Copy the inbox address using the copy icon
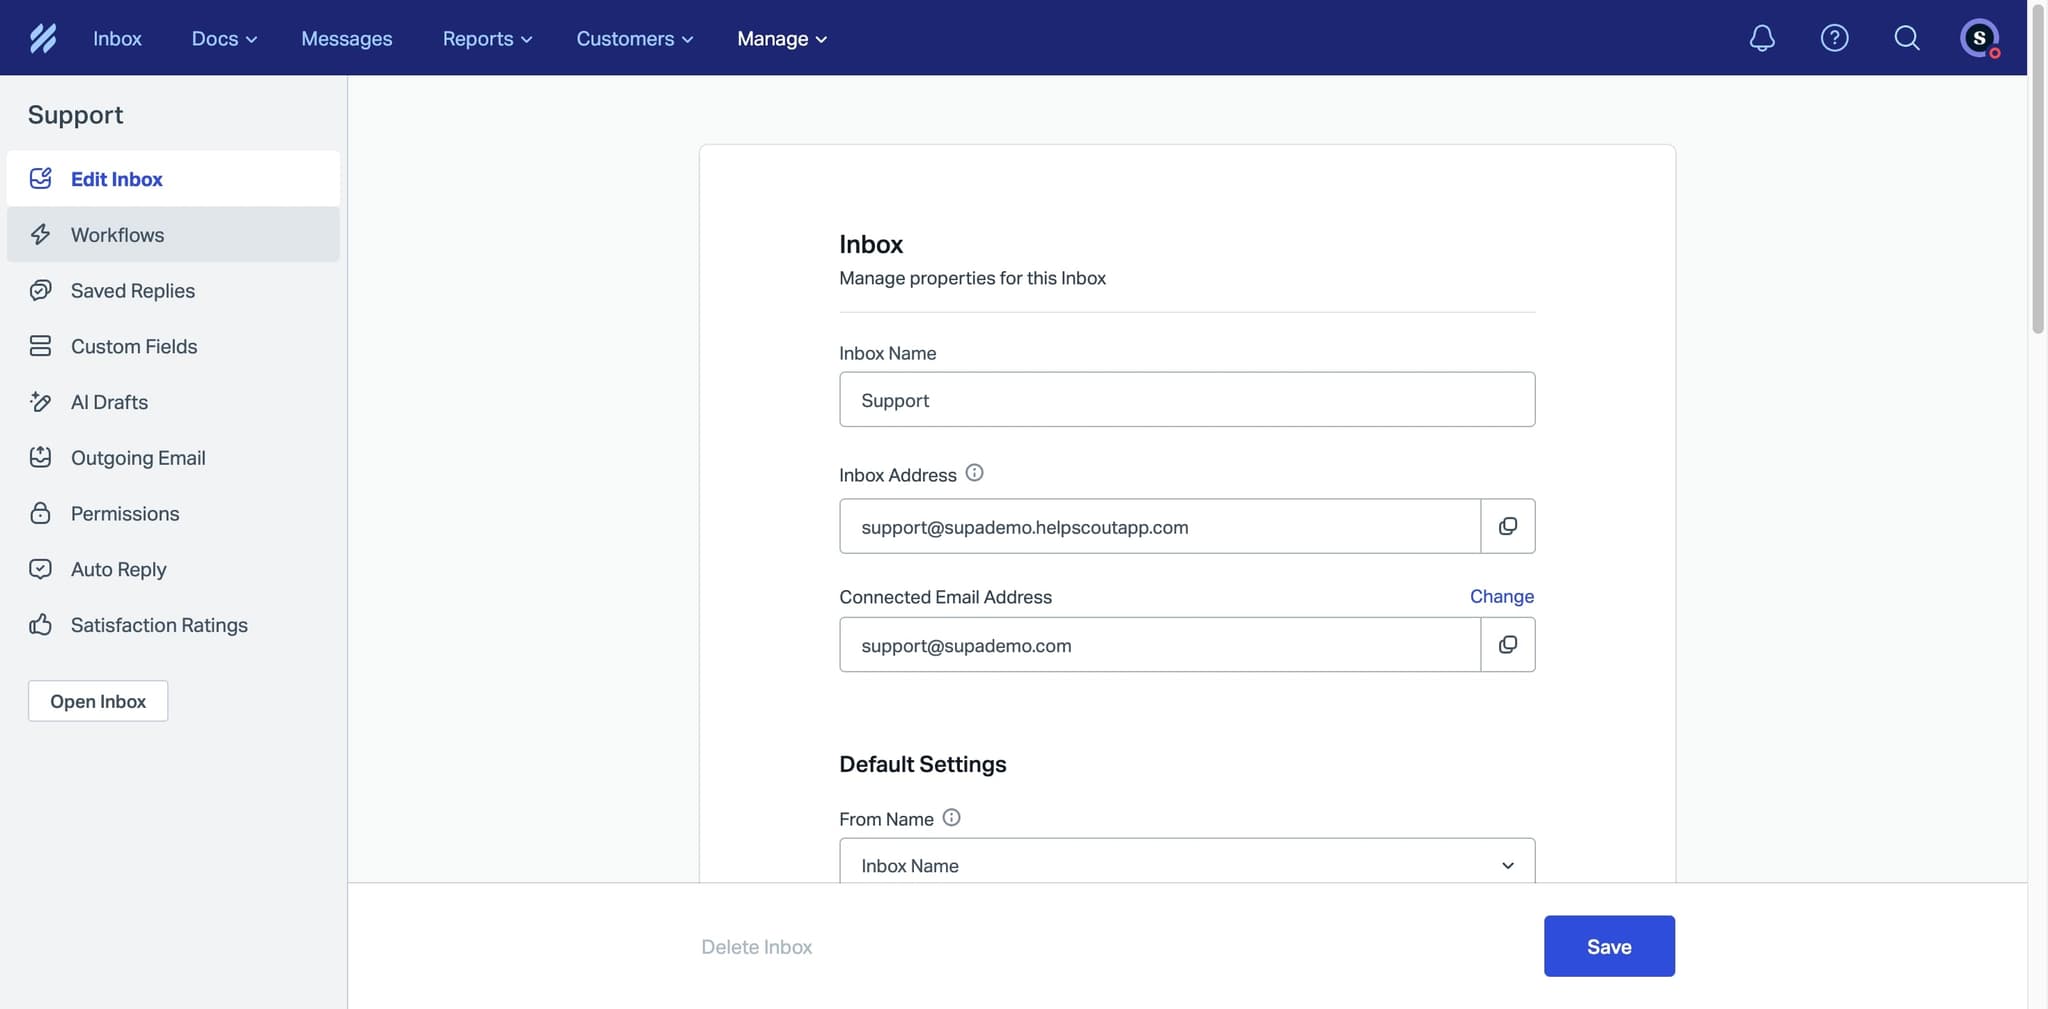The width and height of the screenshot is (2048, 1009). (1507, 526)
